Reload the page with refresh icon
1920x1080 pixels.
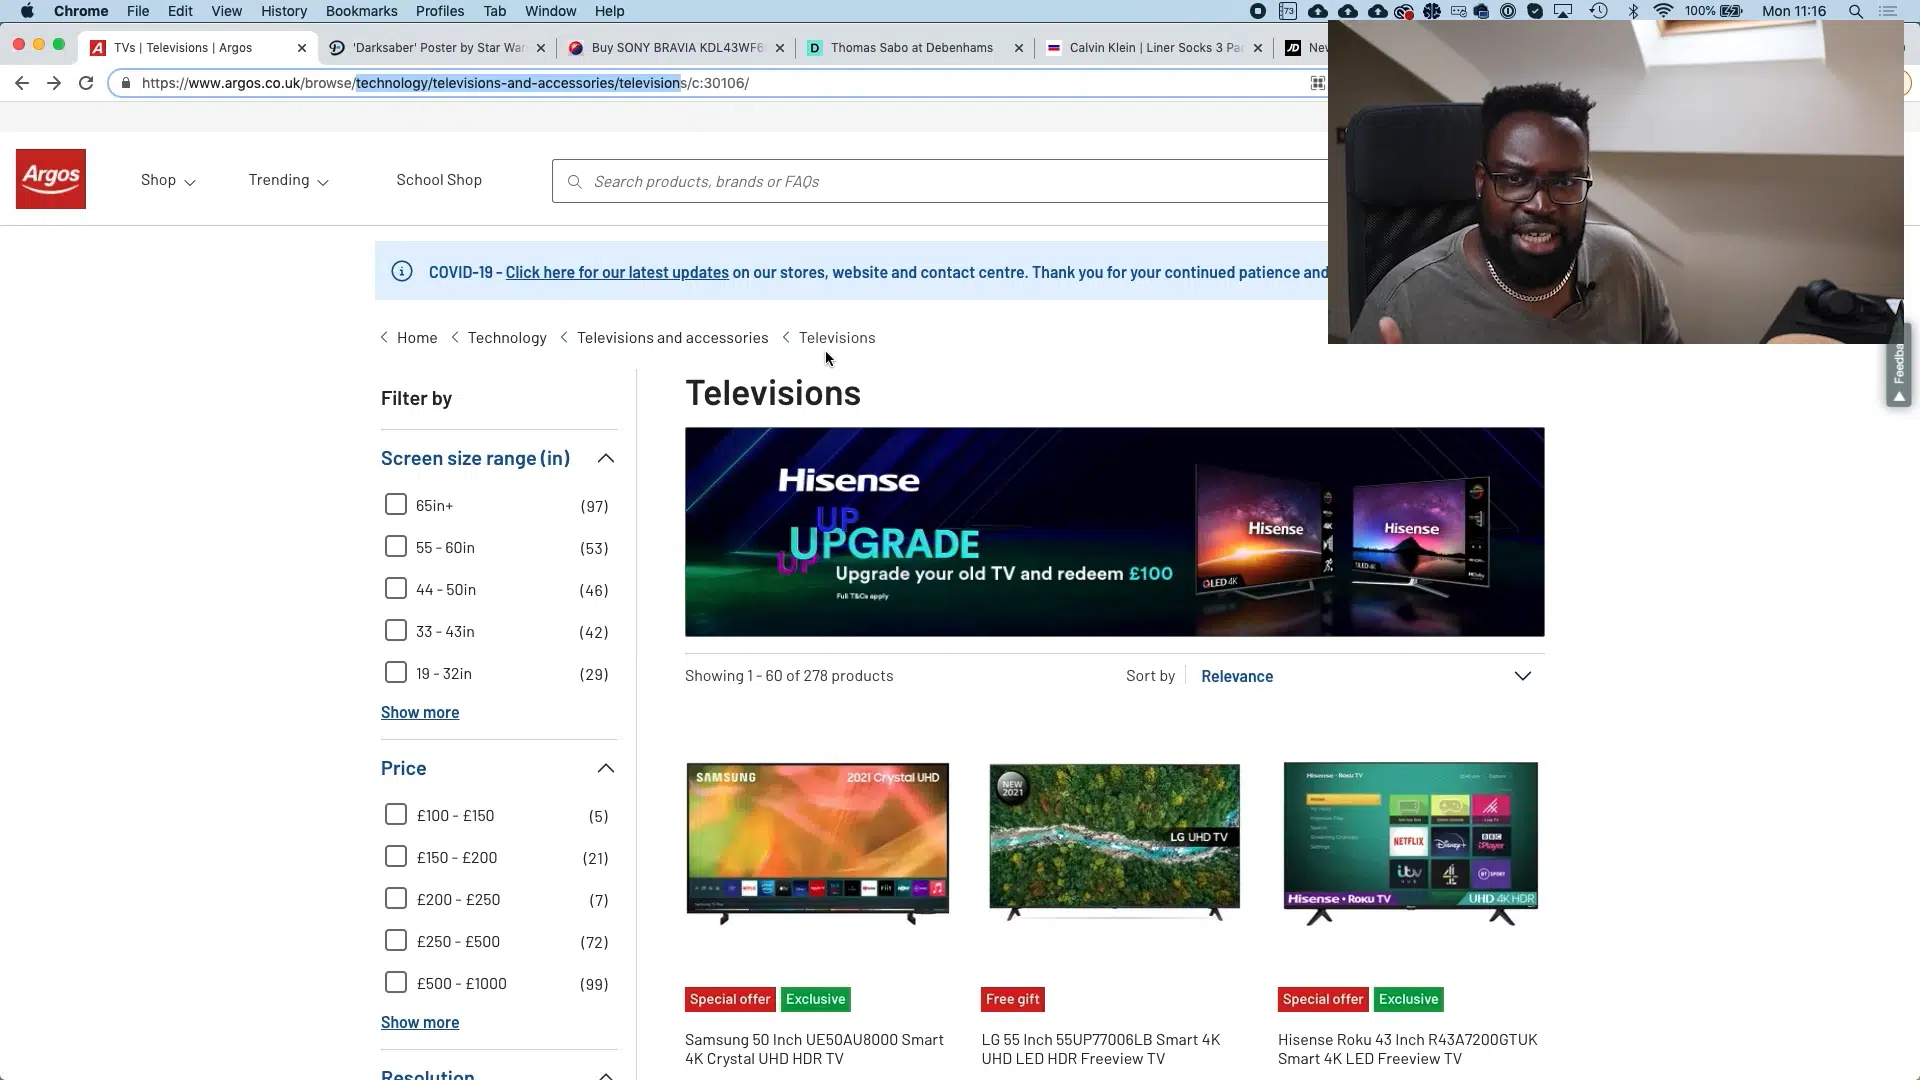point(86,83)
